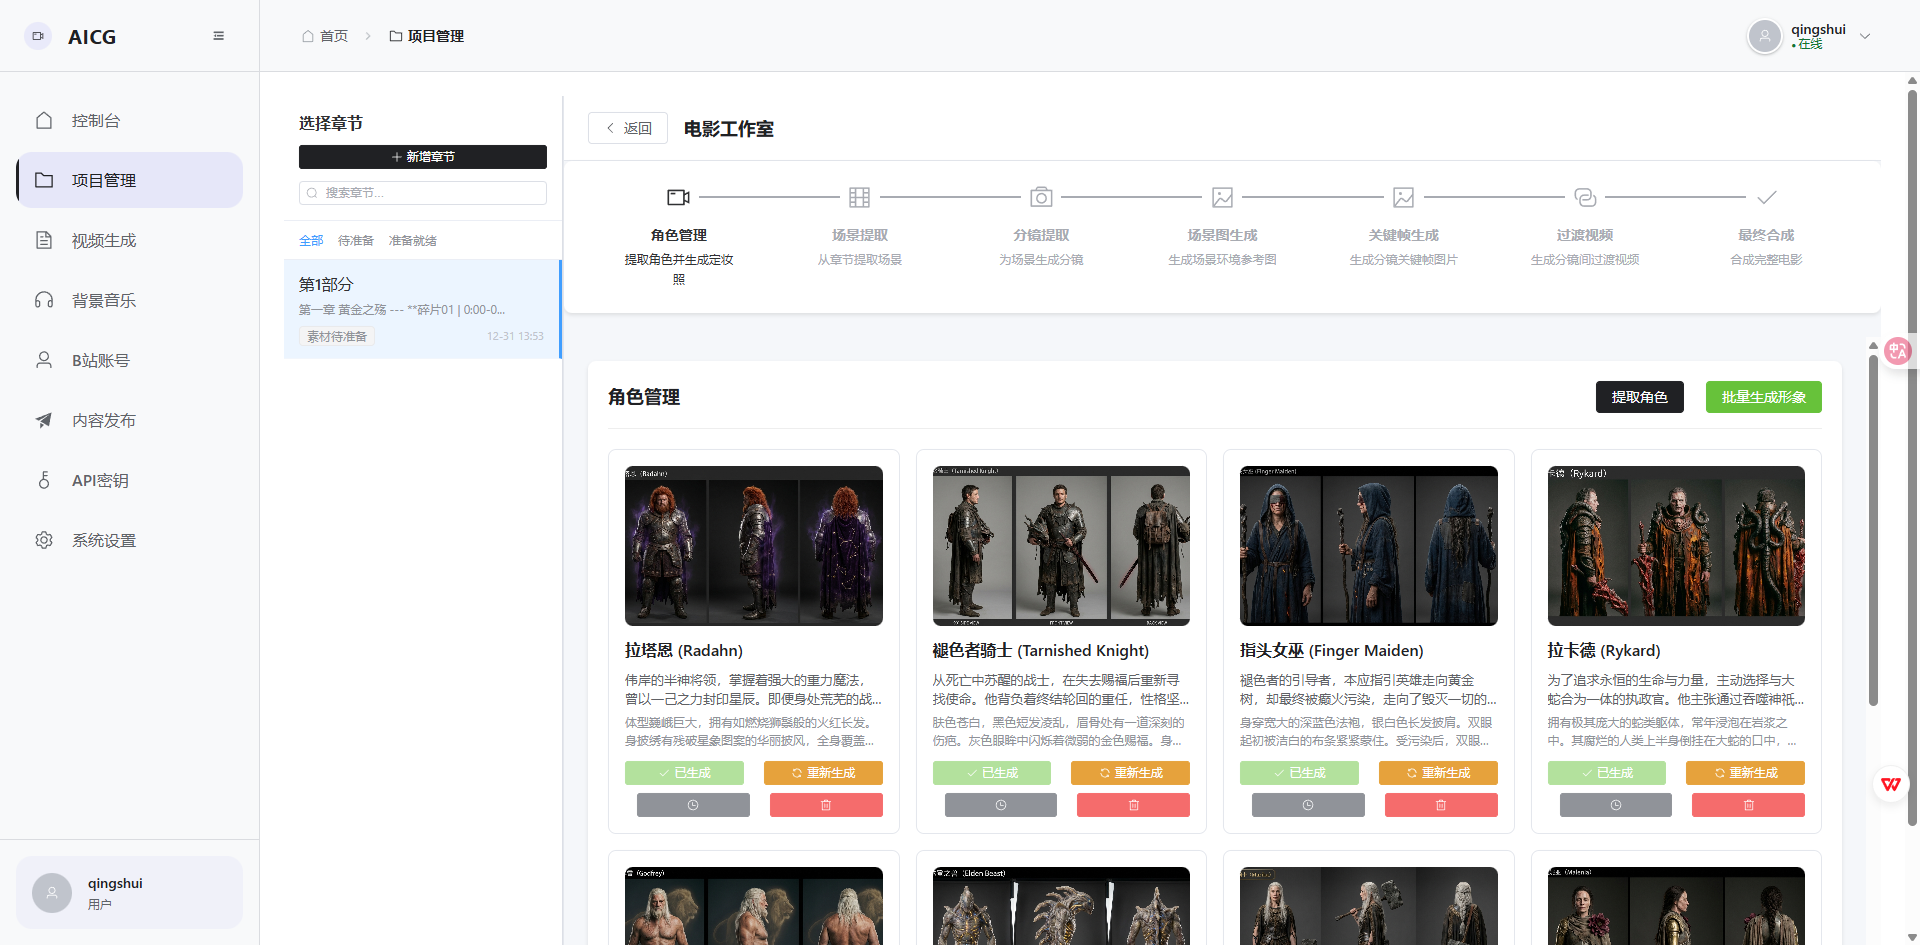Open 系统设置 sidebar entry

(x=129, y=540)
